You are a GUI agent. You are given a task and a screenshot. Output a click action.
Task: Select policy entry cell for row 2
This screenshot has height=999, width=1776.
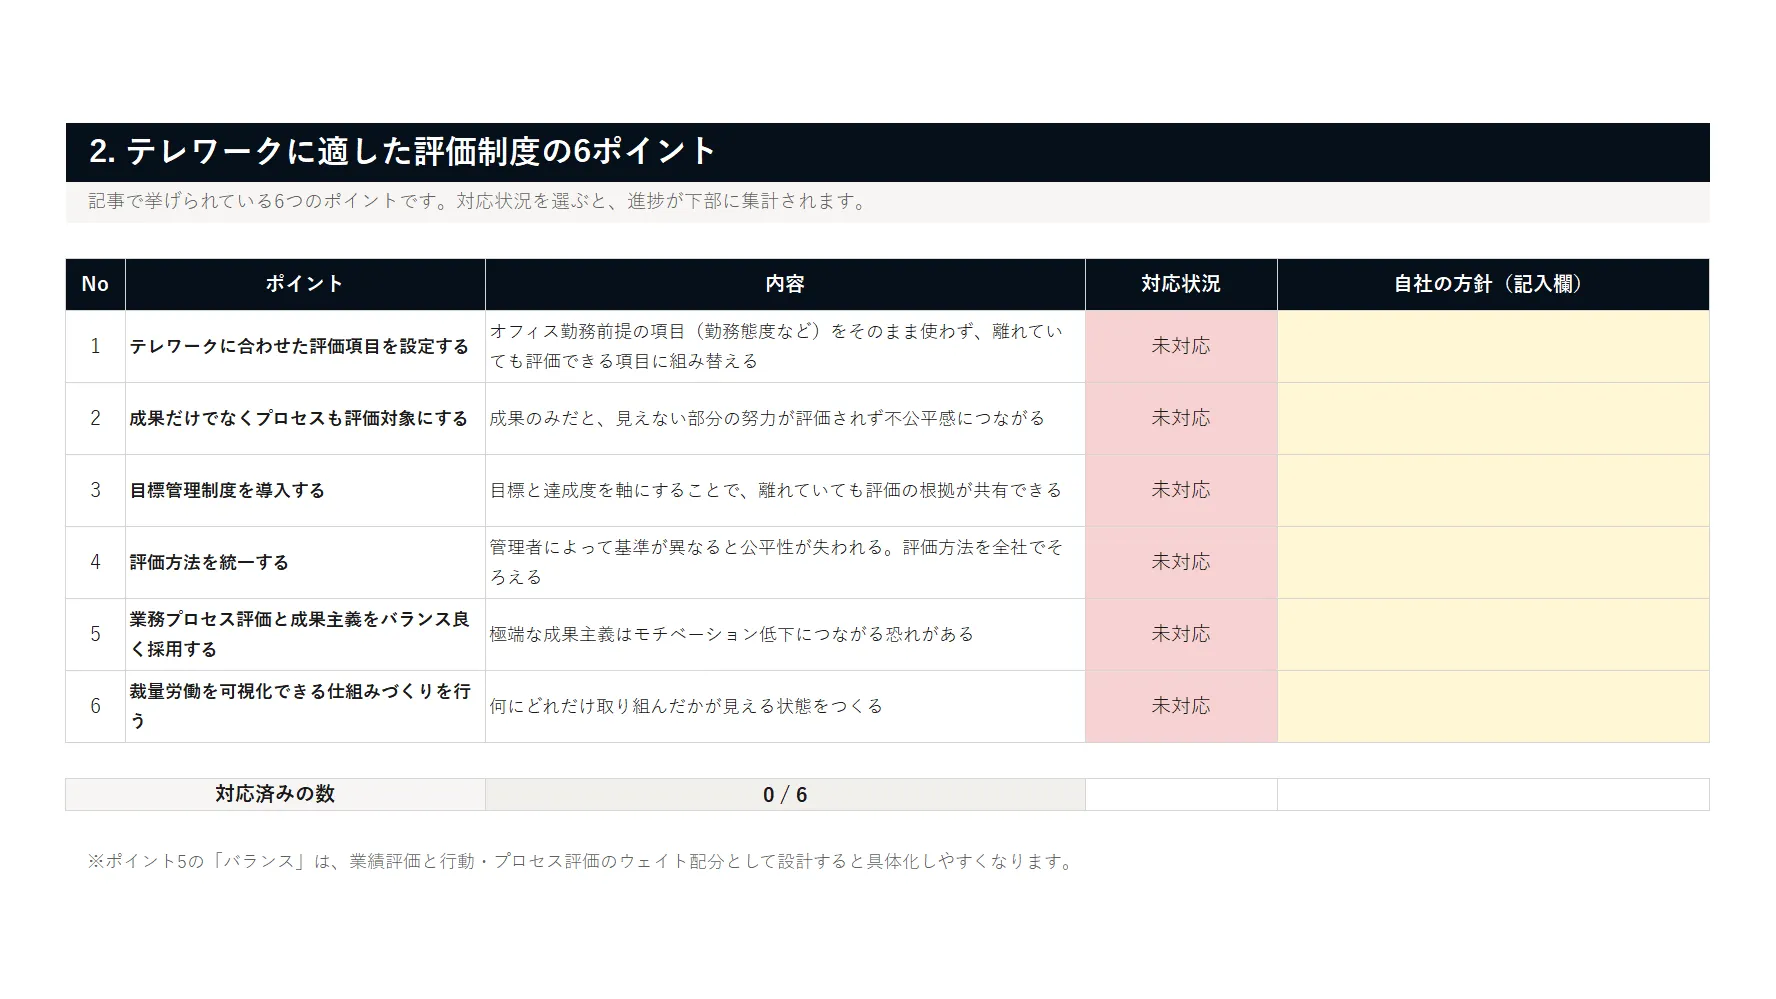[x=1493, y=418]
